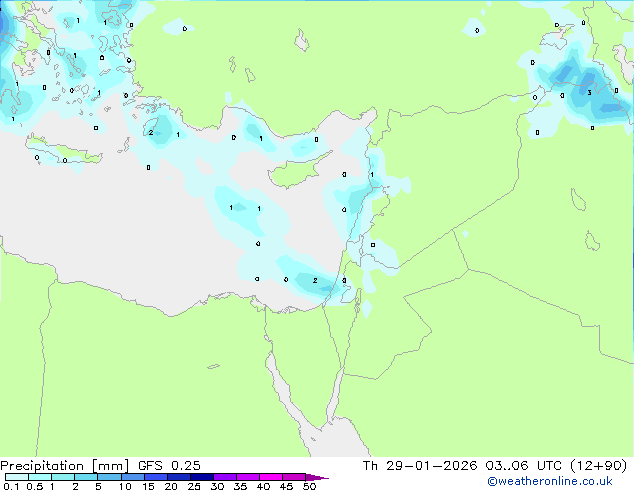Select the 35–40 mm legend swatch
634x490 pixels.
(x=248, y=477)
